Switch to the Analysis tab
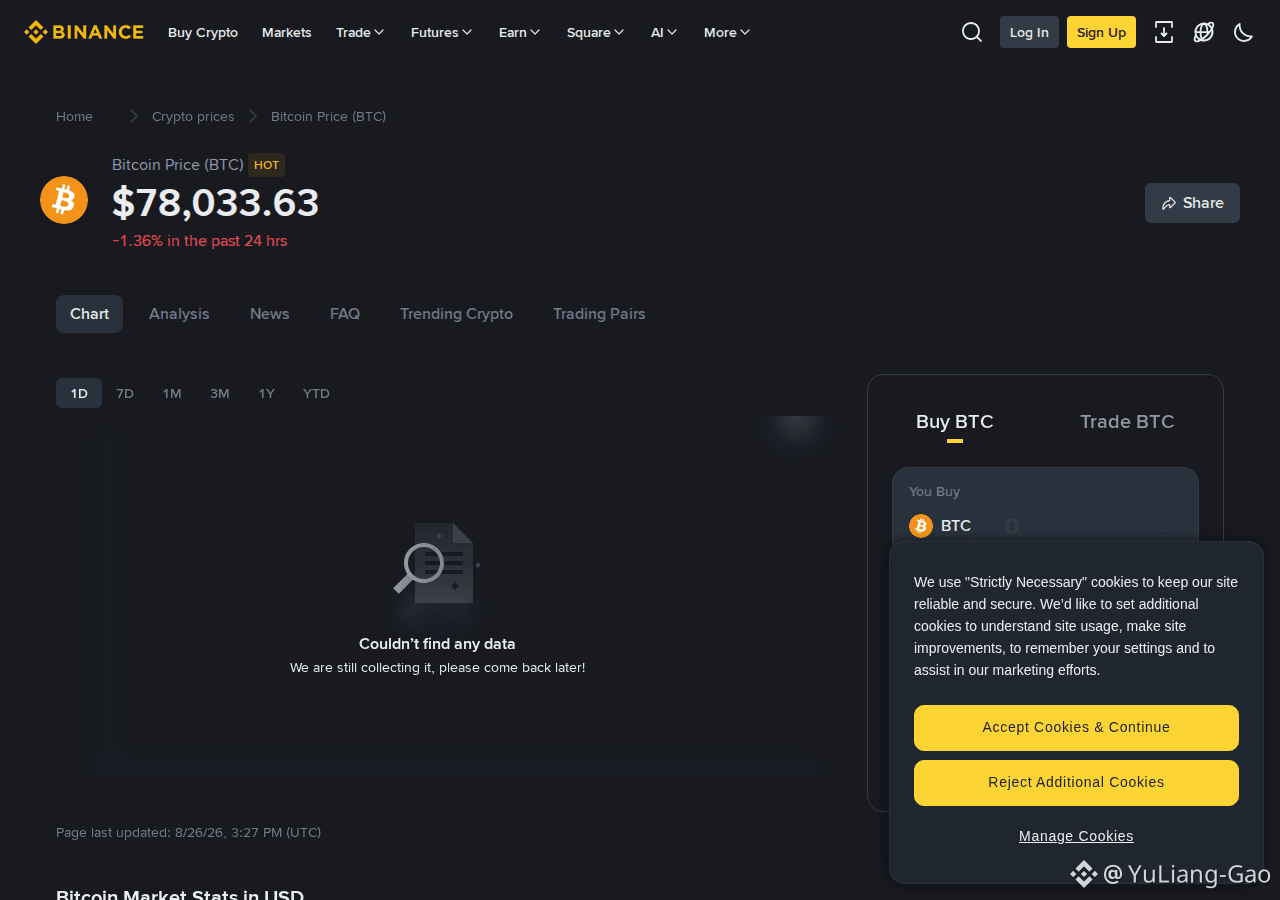Viewport: 1280px width, 900px height. (179, 314)
